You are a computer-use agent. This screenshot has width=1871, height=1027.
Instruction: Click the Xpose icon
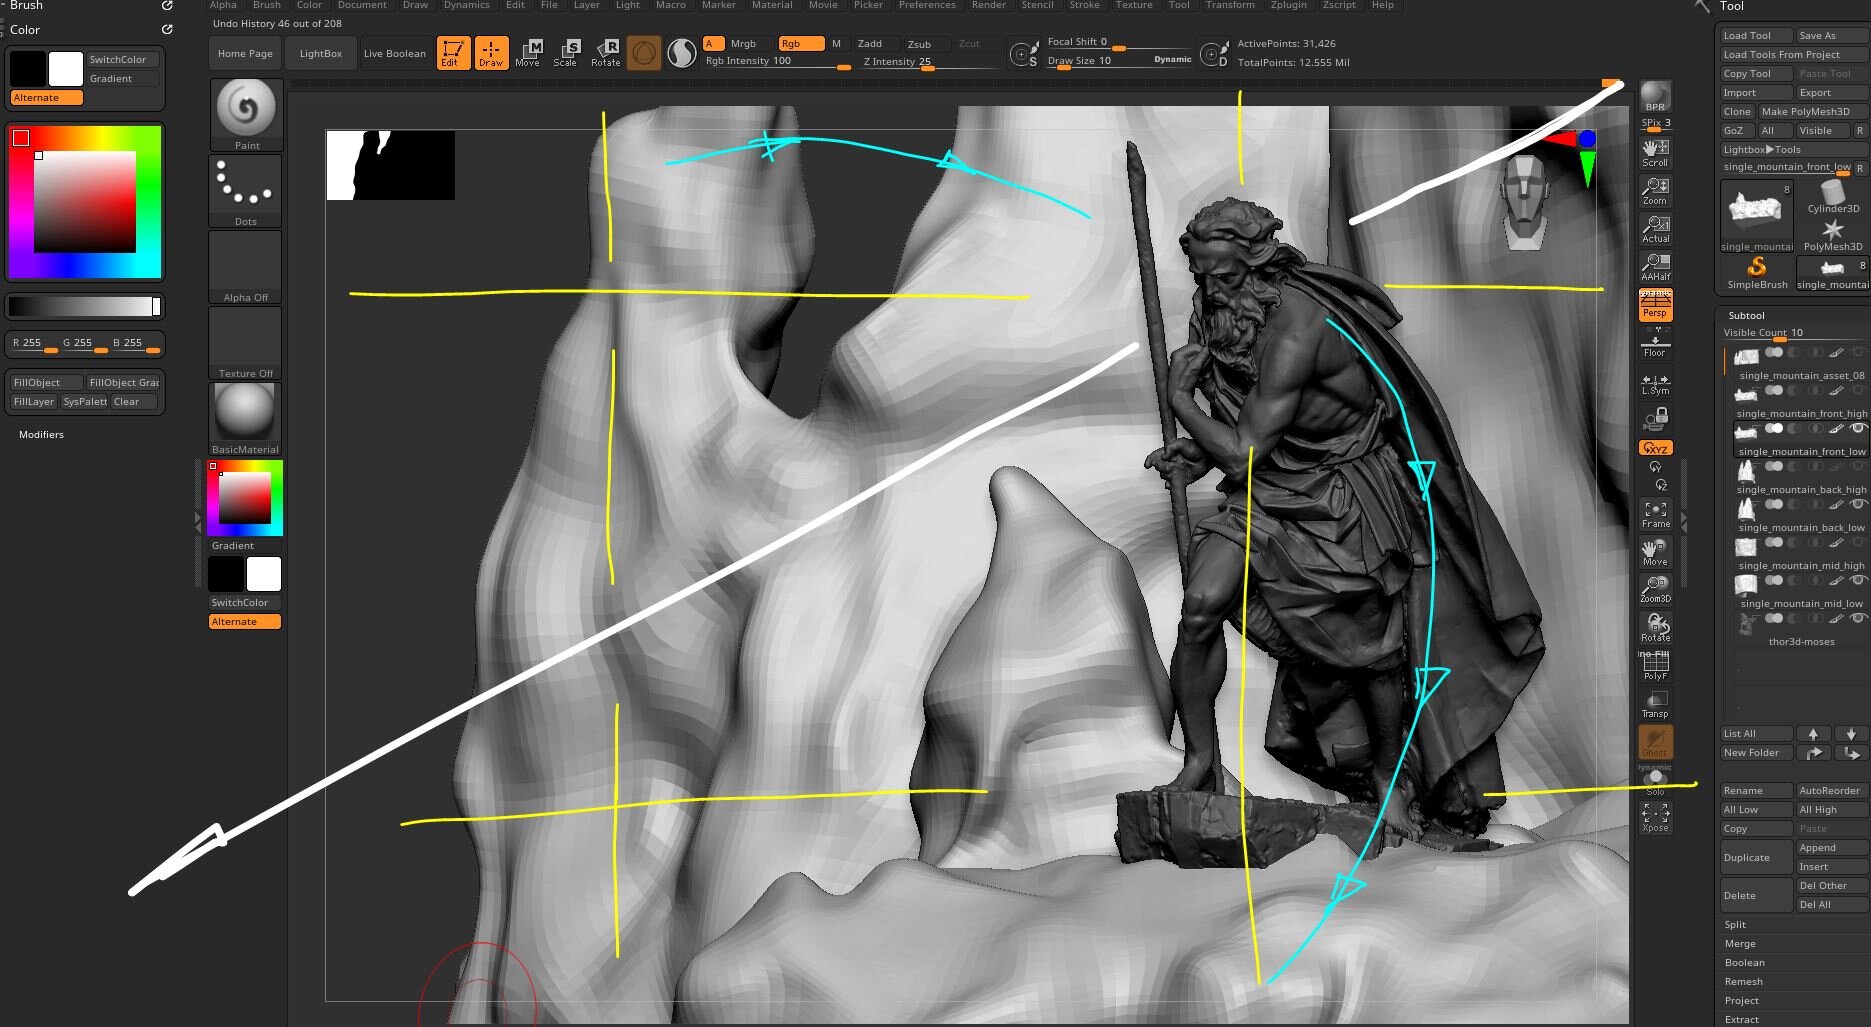[1655, 818]
